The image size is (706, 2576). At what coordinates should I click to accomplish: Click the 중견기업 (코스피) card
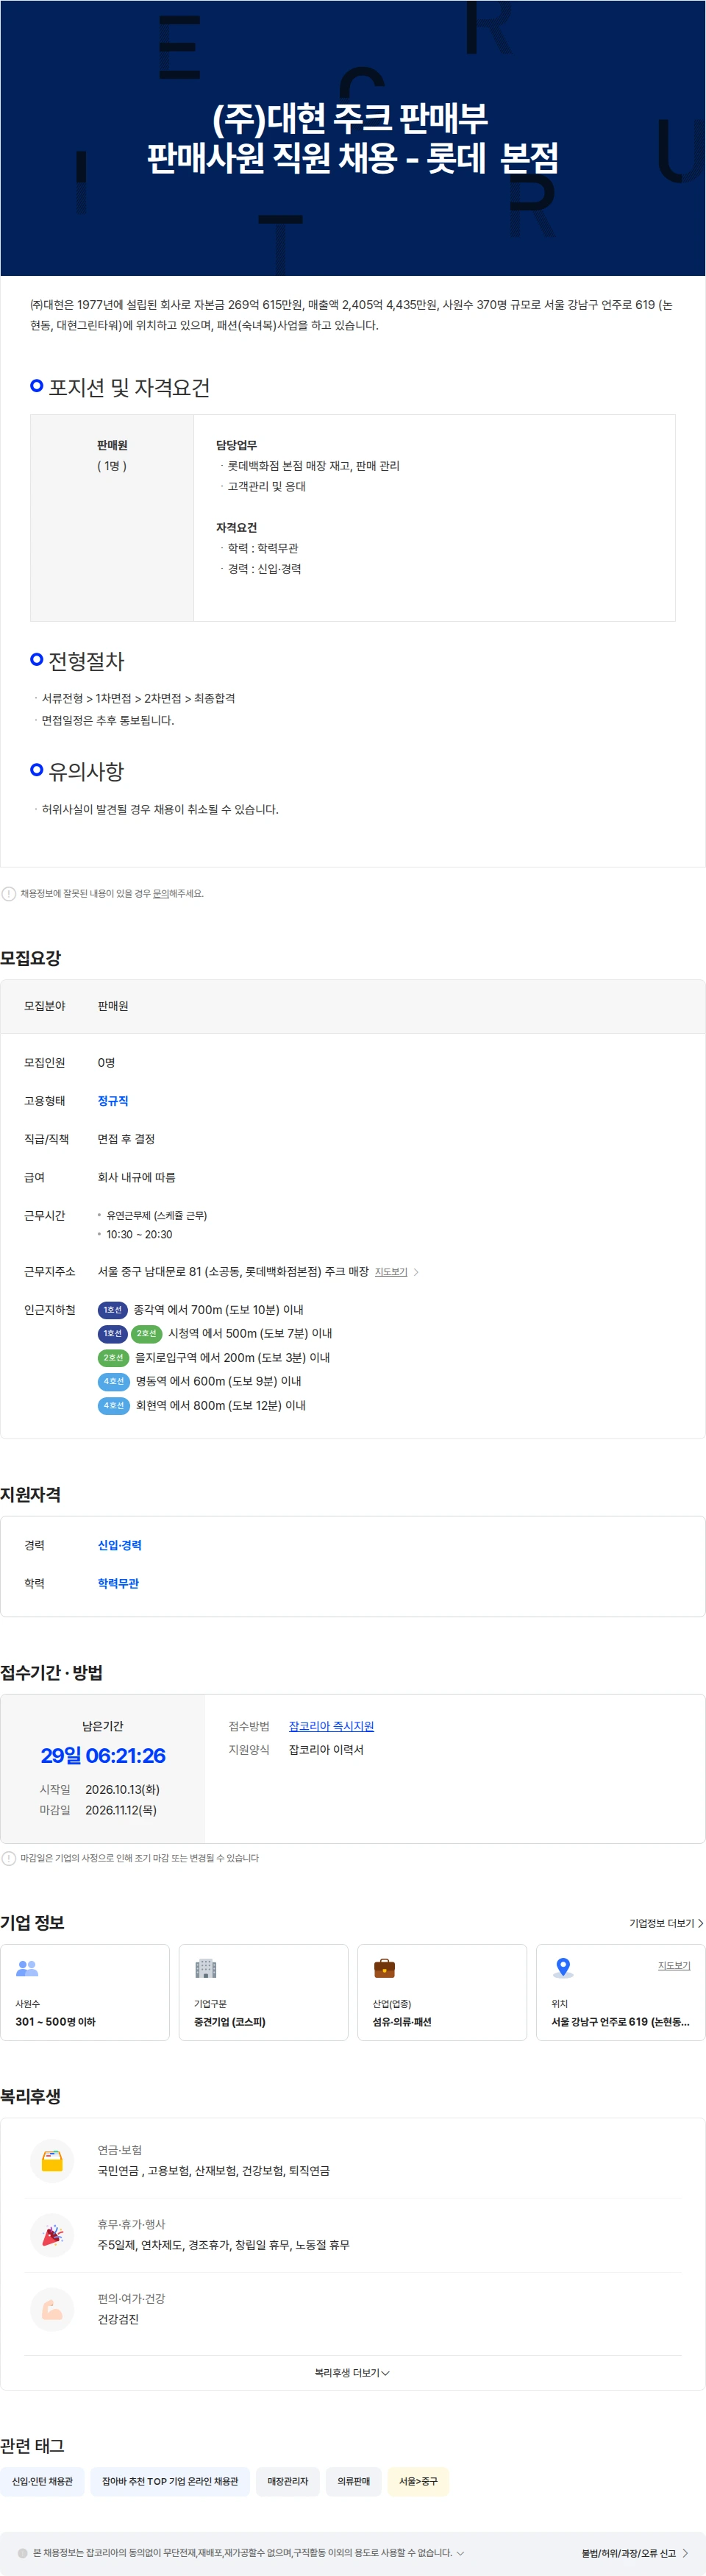(263, 1992)
